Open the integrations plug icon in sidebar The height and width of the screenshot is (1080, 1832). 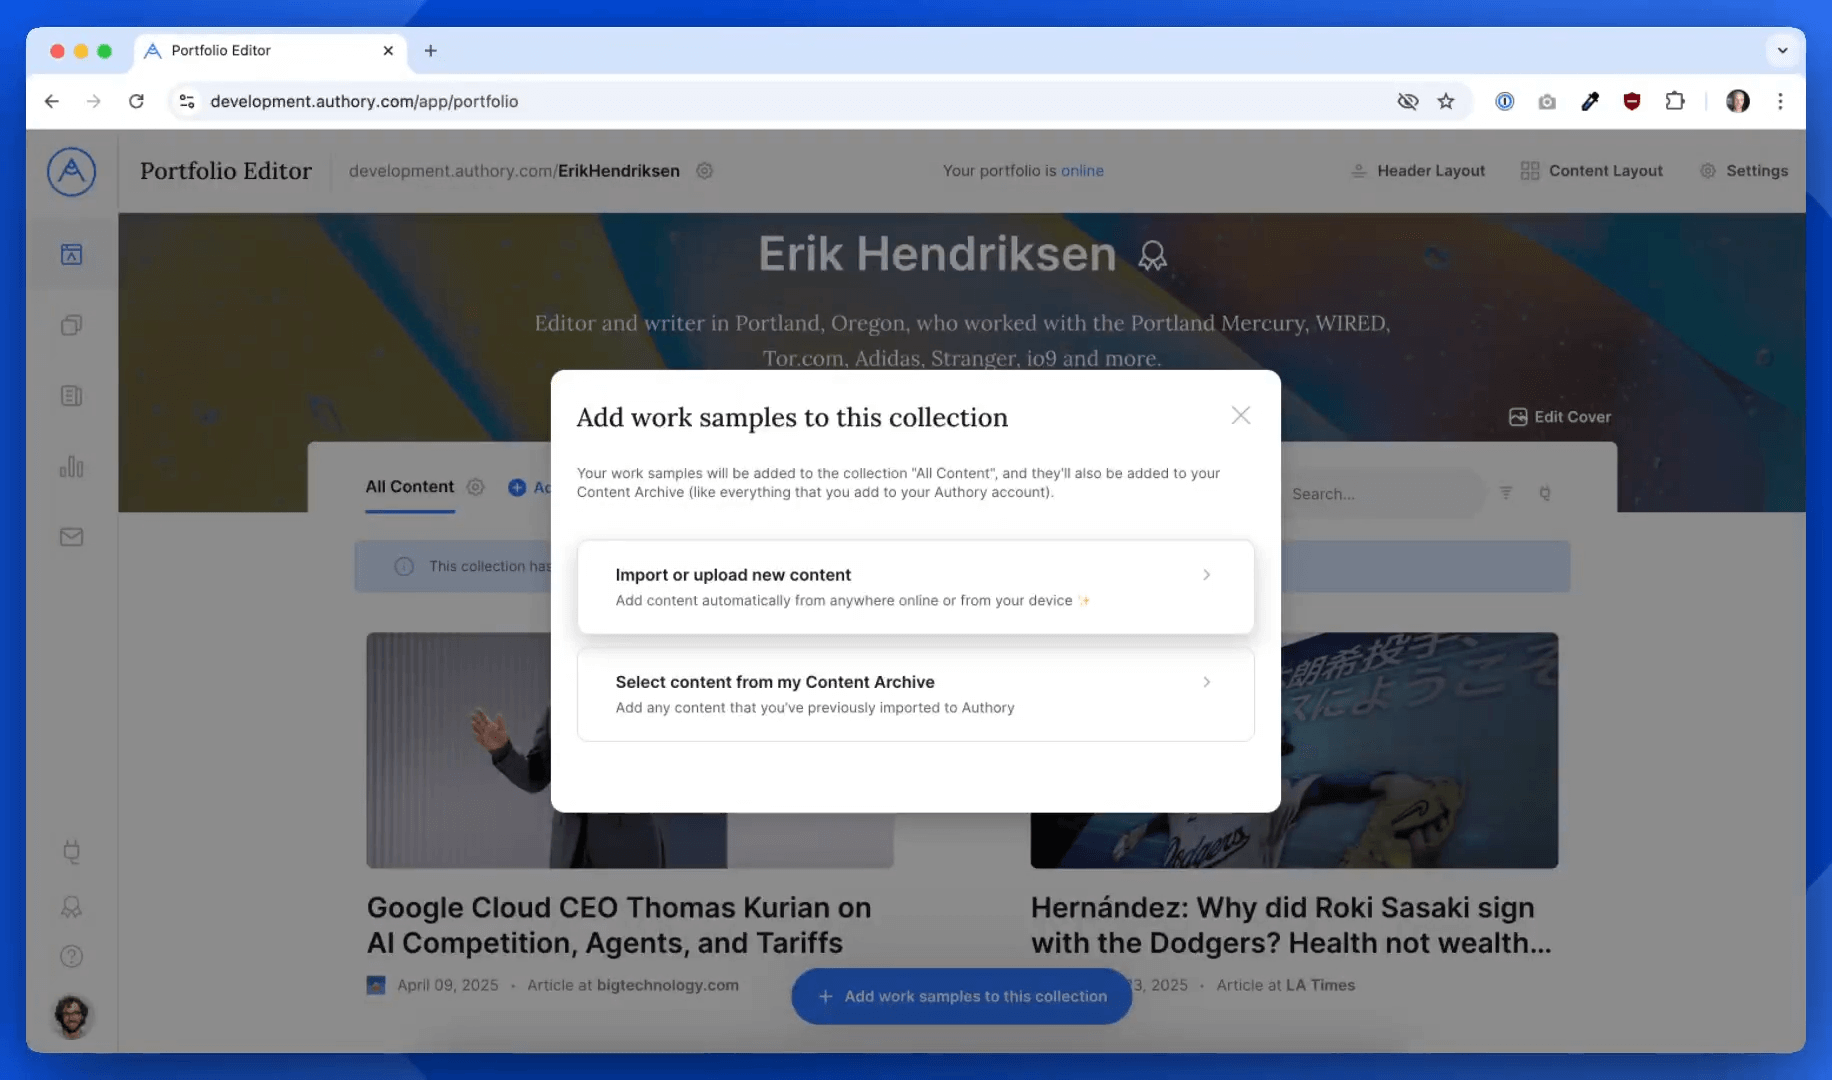[71, 852]
